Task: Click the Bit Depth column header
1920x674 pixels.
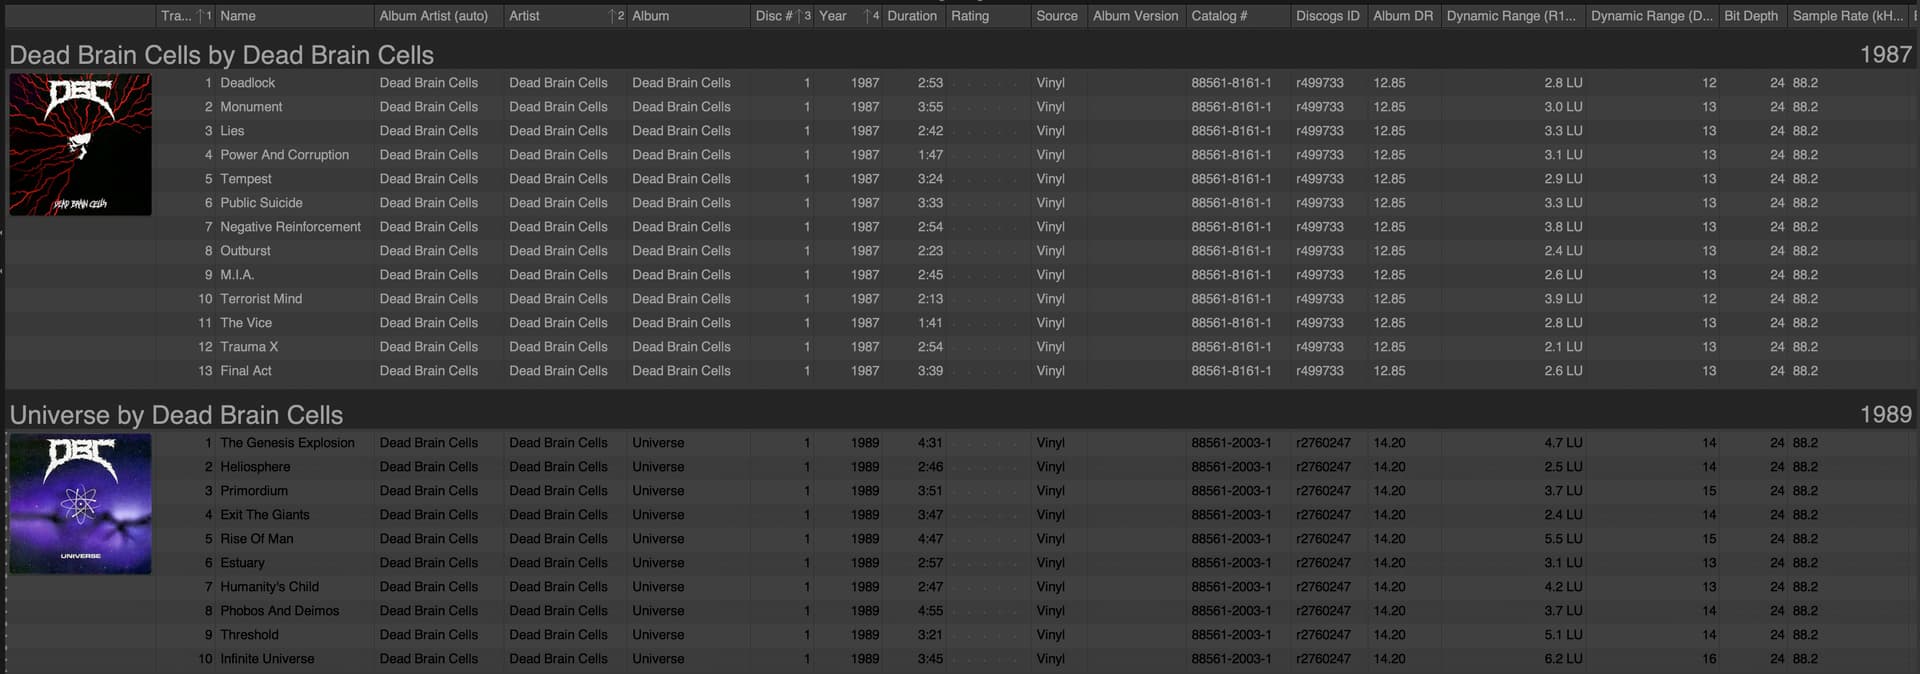Action: pos(1751,16)
